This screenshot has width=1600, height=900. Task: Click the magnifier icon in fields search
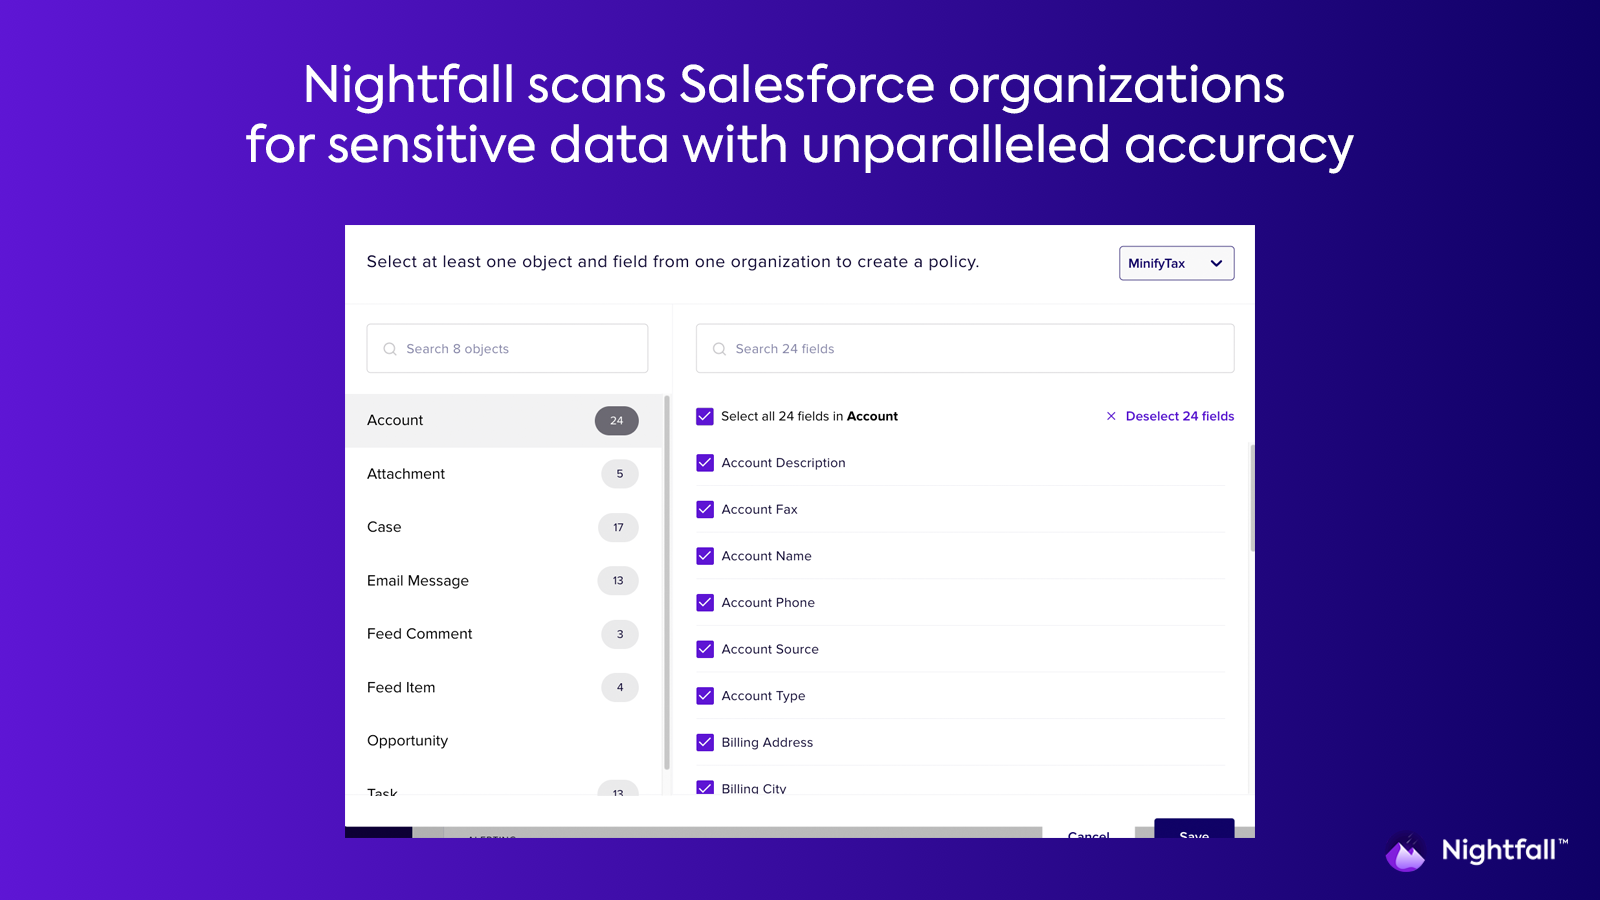point(719,349)
